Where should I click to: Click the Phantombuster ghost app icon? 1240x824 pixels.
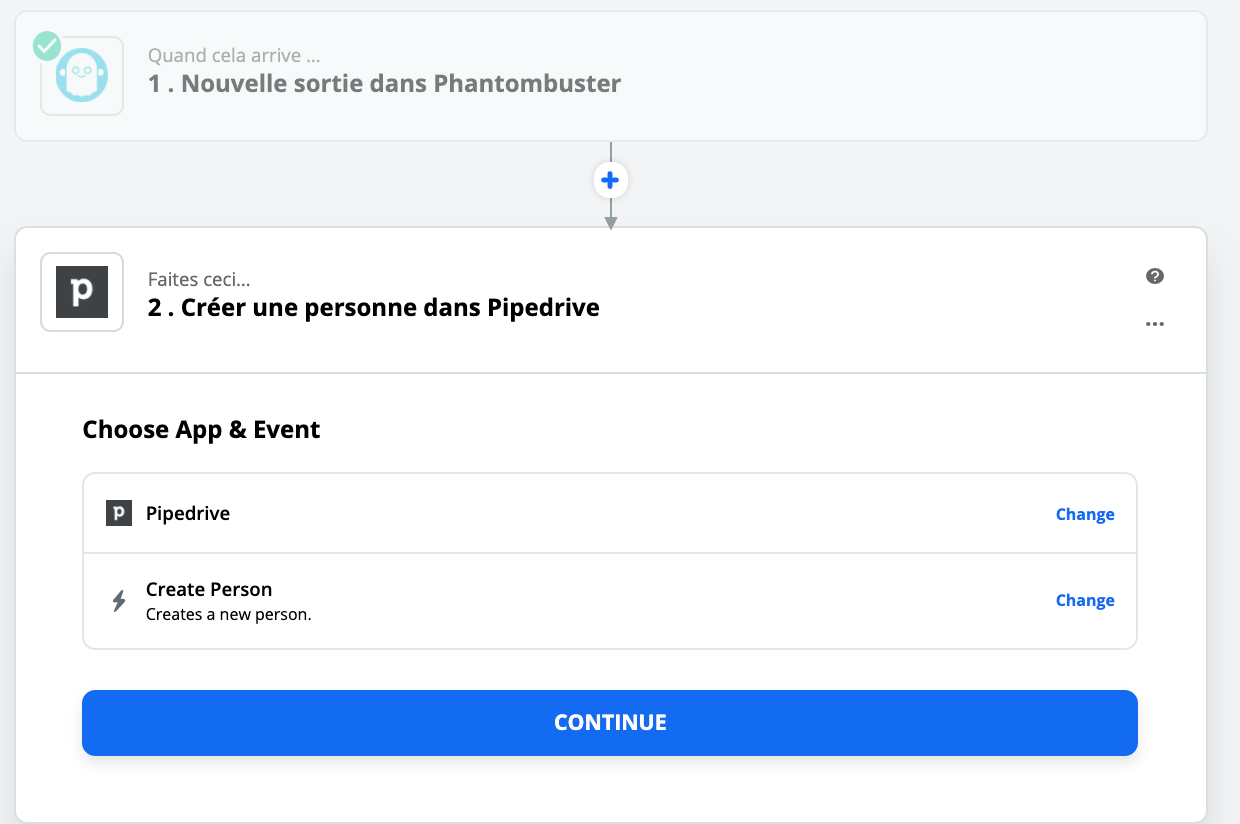click(x=82, y=76)
